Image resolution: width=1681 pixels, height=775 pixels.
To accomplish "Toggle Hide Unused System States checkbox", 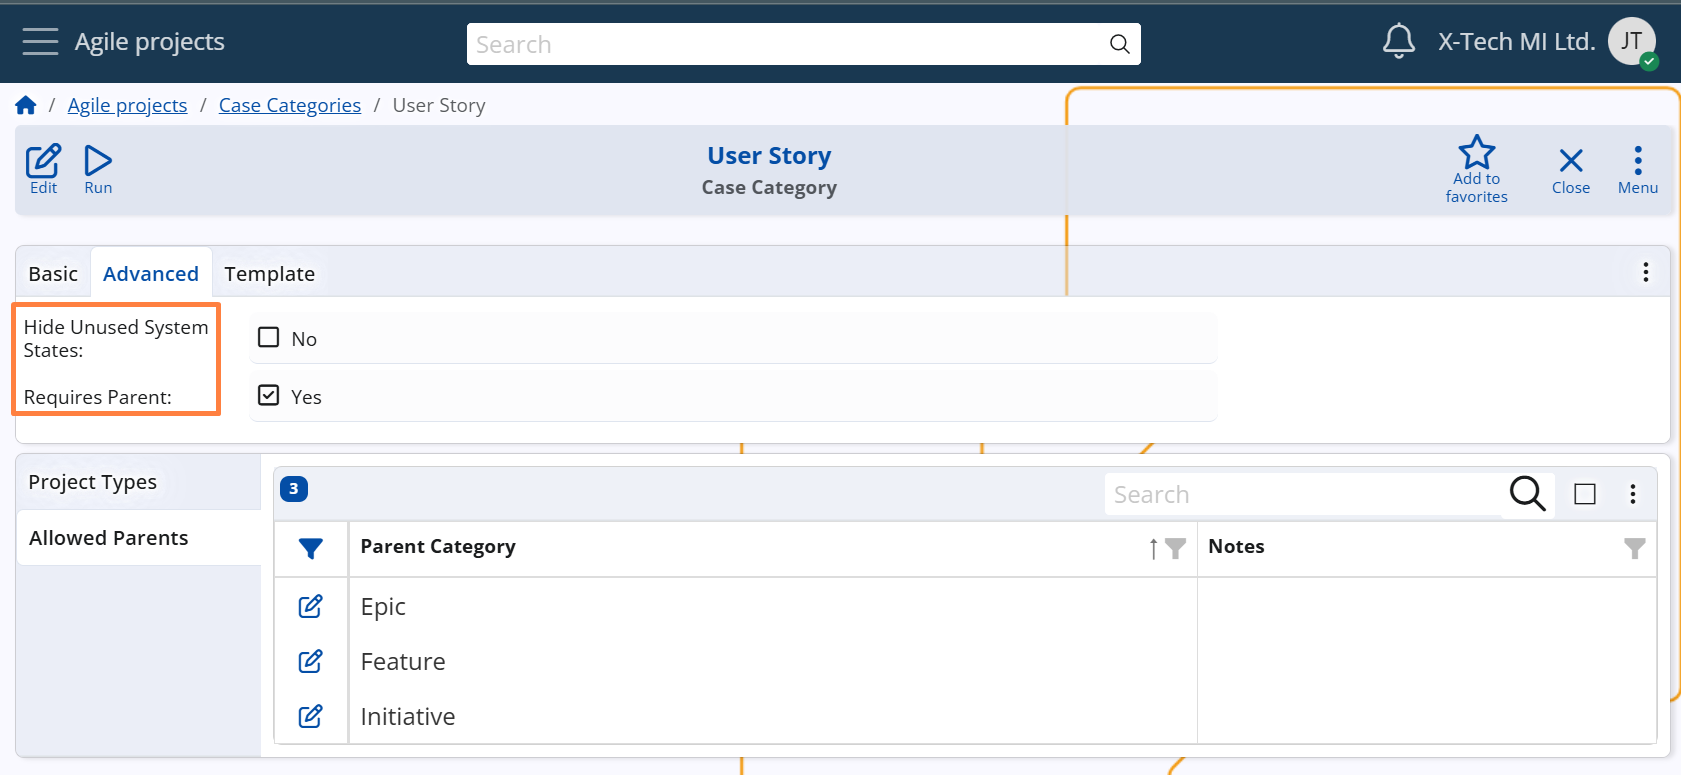I will tap(269, 337).
